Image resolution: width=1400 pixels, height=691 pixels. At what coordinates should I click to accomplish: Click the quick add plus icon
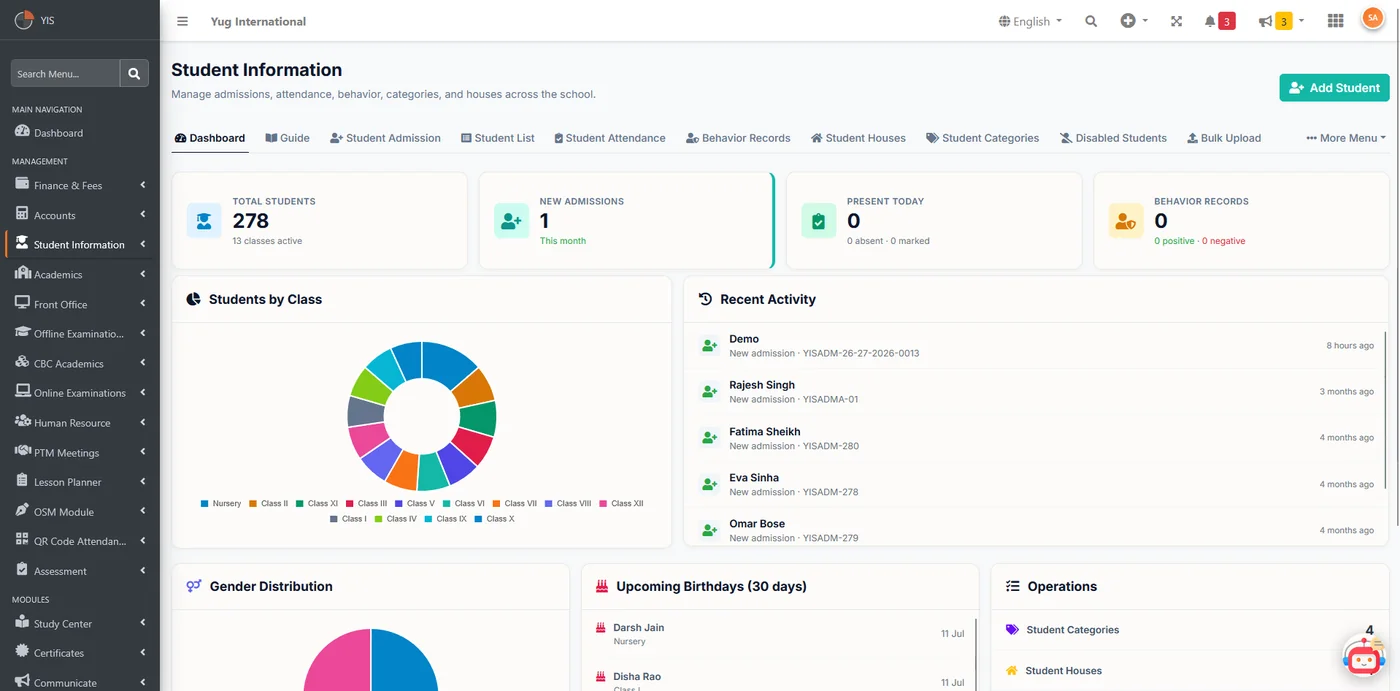tap(1128, 21)
